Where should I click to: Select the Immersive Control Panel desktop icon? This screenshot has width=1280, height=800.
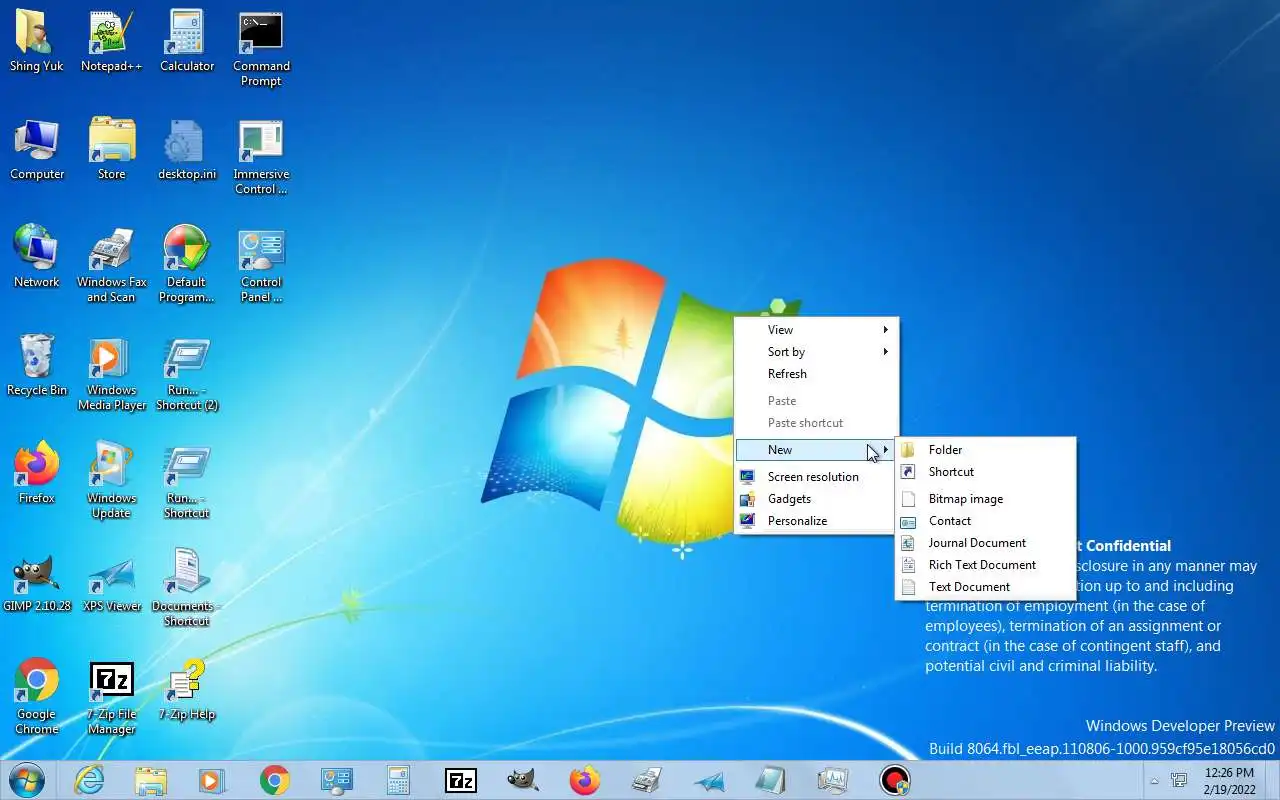[261, 157]
